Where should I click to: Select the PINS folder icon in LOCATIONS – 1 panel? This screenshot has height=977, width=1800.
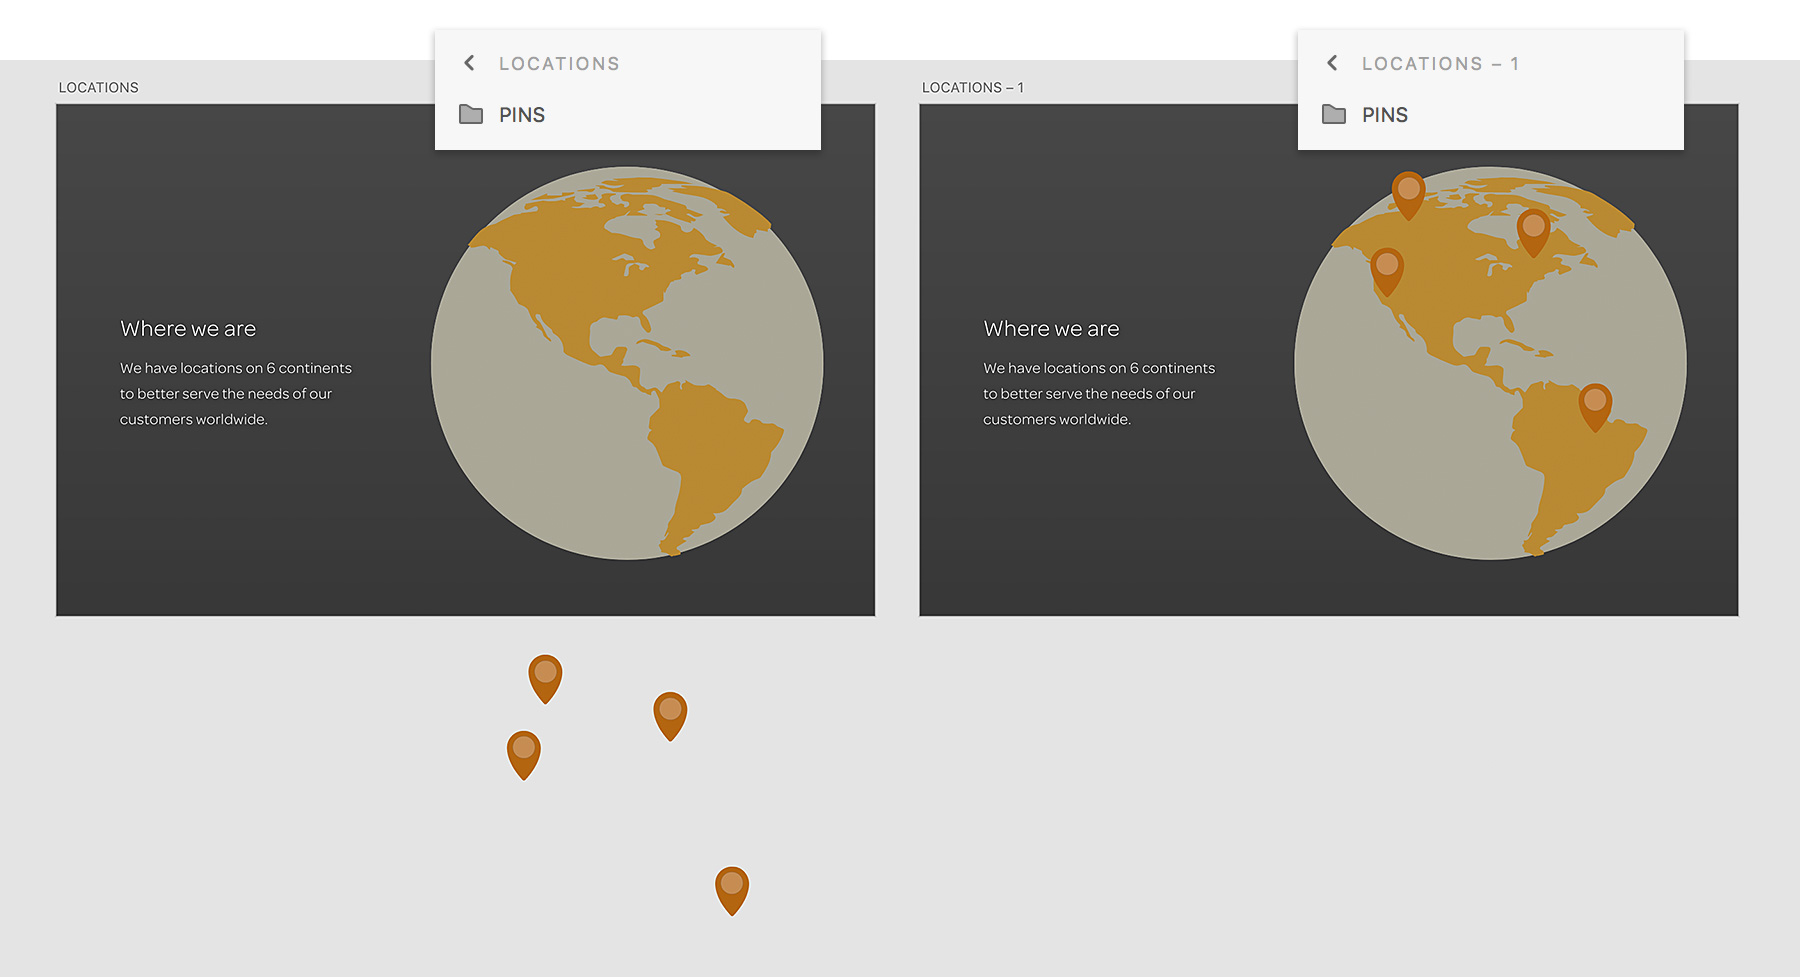(1334, 114)
